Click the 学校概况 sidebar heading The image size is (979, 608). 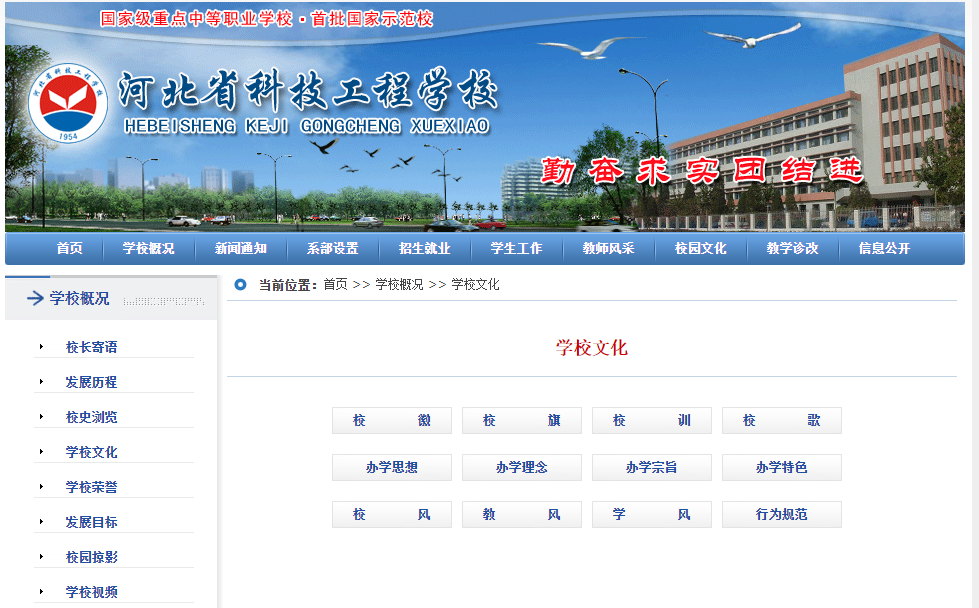(79, 298)
